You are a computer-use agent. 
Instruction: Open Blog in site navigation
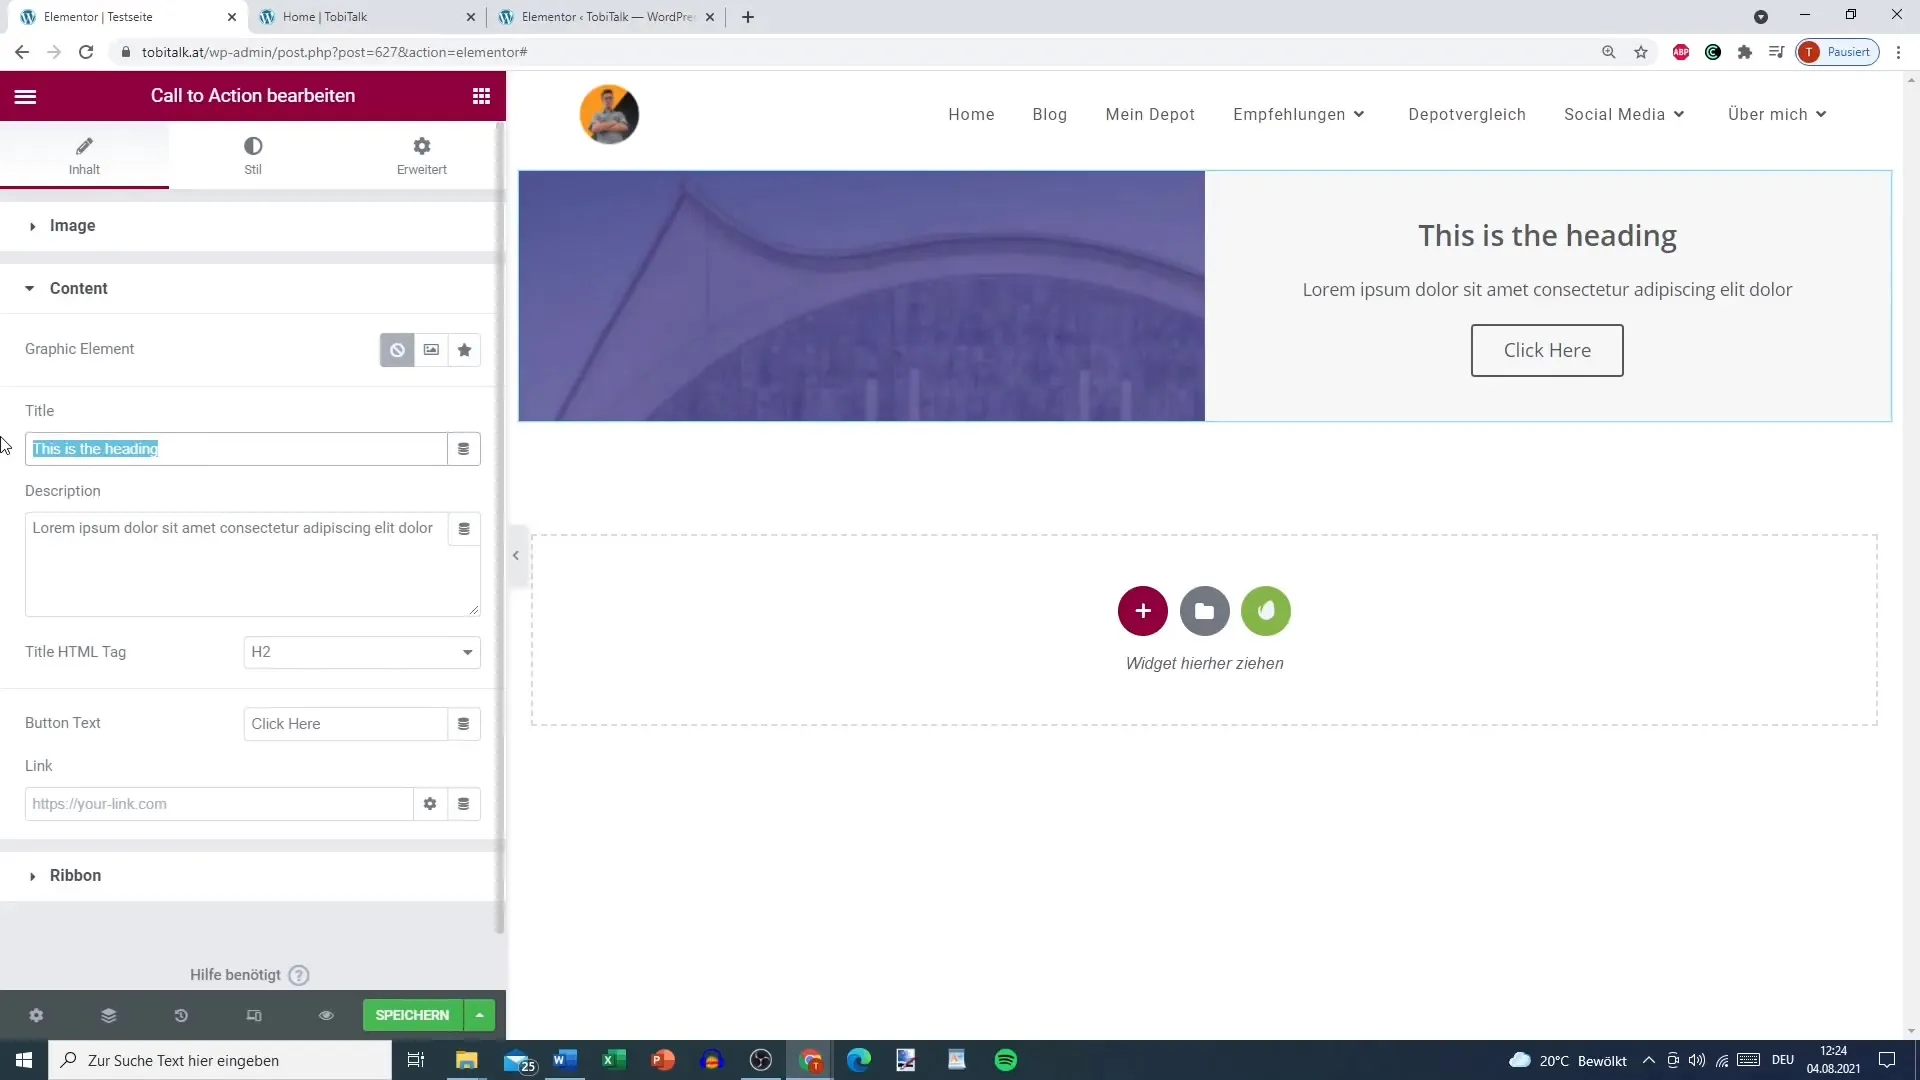click(1049, 115)
